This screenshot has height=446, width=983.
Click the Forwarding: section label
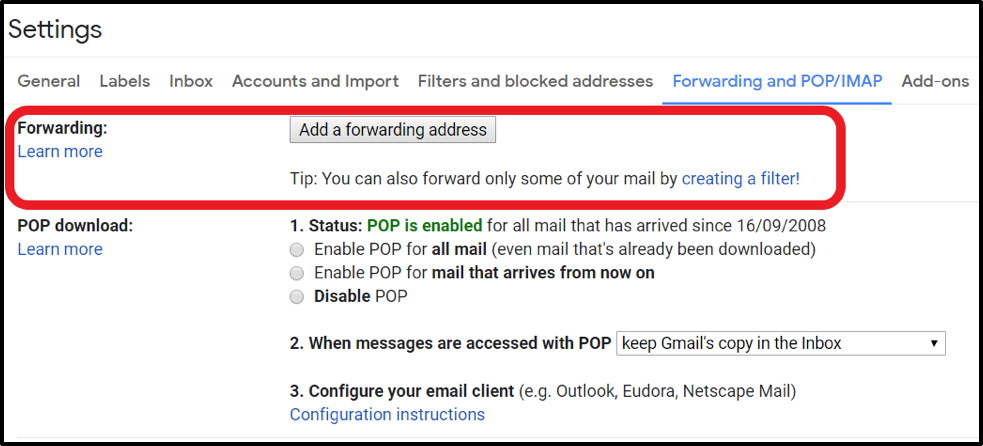tap(62, 128)
